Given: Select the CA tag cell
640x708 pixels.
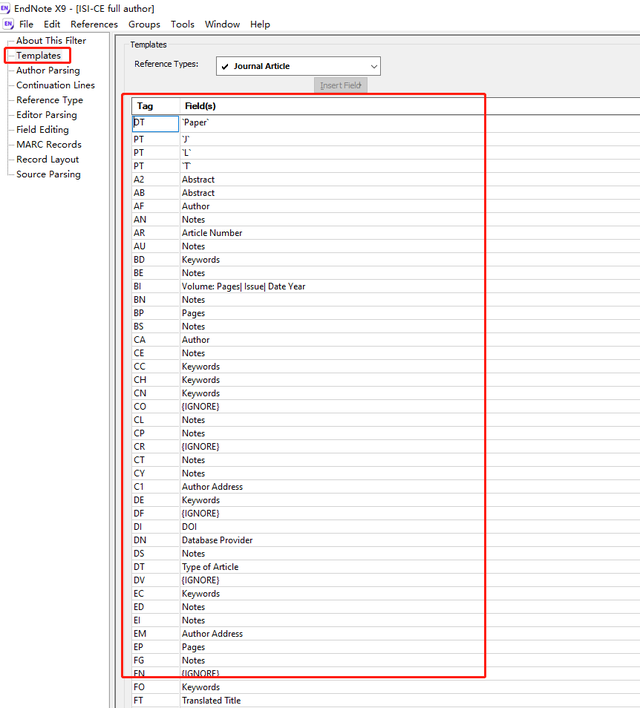Looking at the screenshot, I should pyautogui.click(x=156, y=340).
